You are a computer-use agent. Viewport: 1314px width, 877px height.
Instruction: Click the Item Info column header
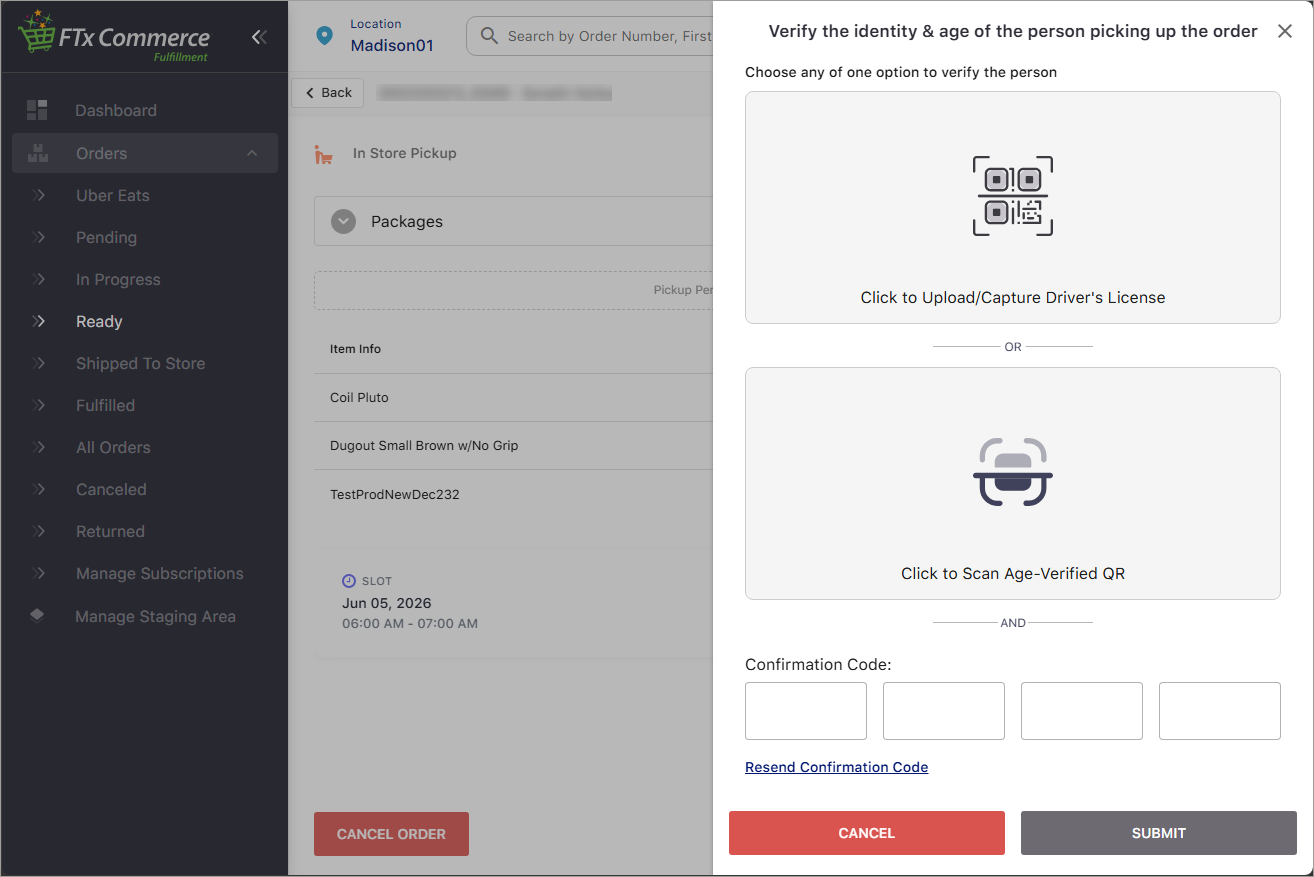pos(356,349)
